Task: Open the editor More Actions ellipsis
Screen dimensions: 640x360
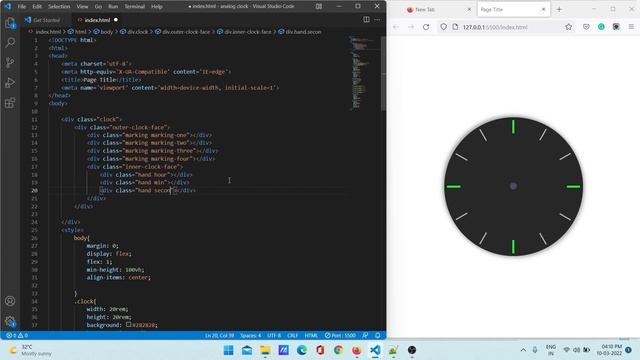Action: [x=378, y=20]
